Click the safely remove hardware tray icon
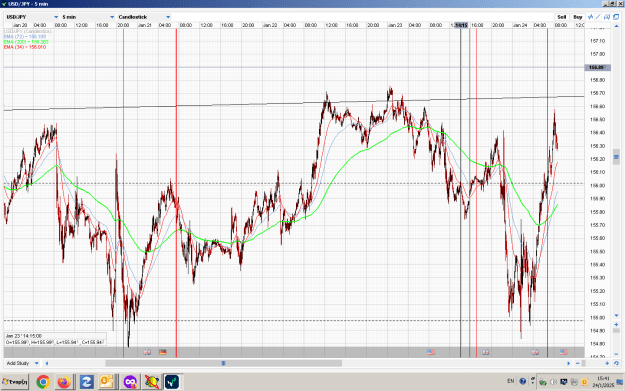 [x=543, y=382]
